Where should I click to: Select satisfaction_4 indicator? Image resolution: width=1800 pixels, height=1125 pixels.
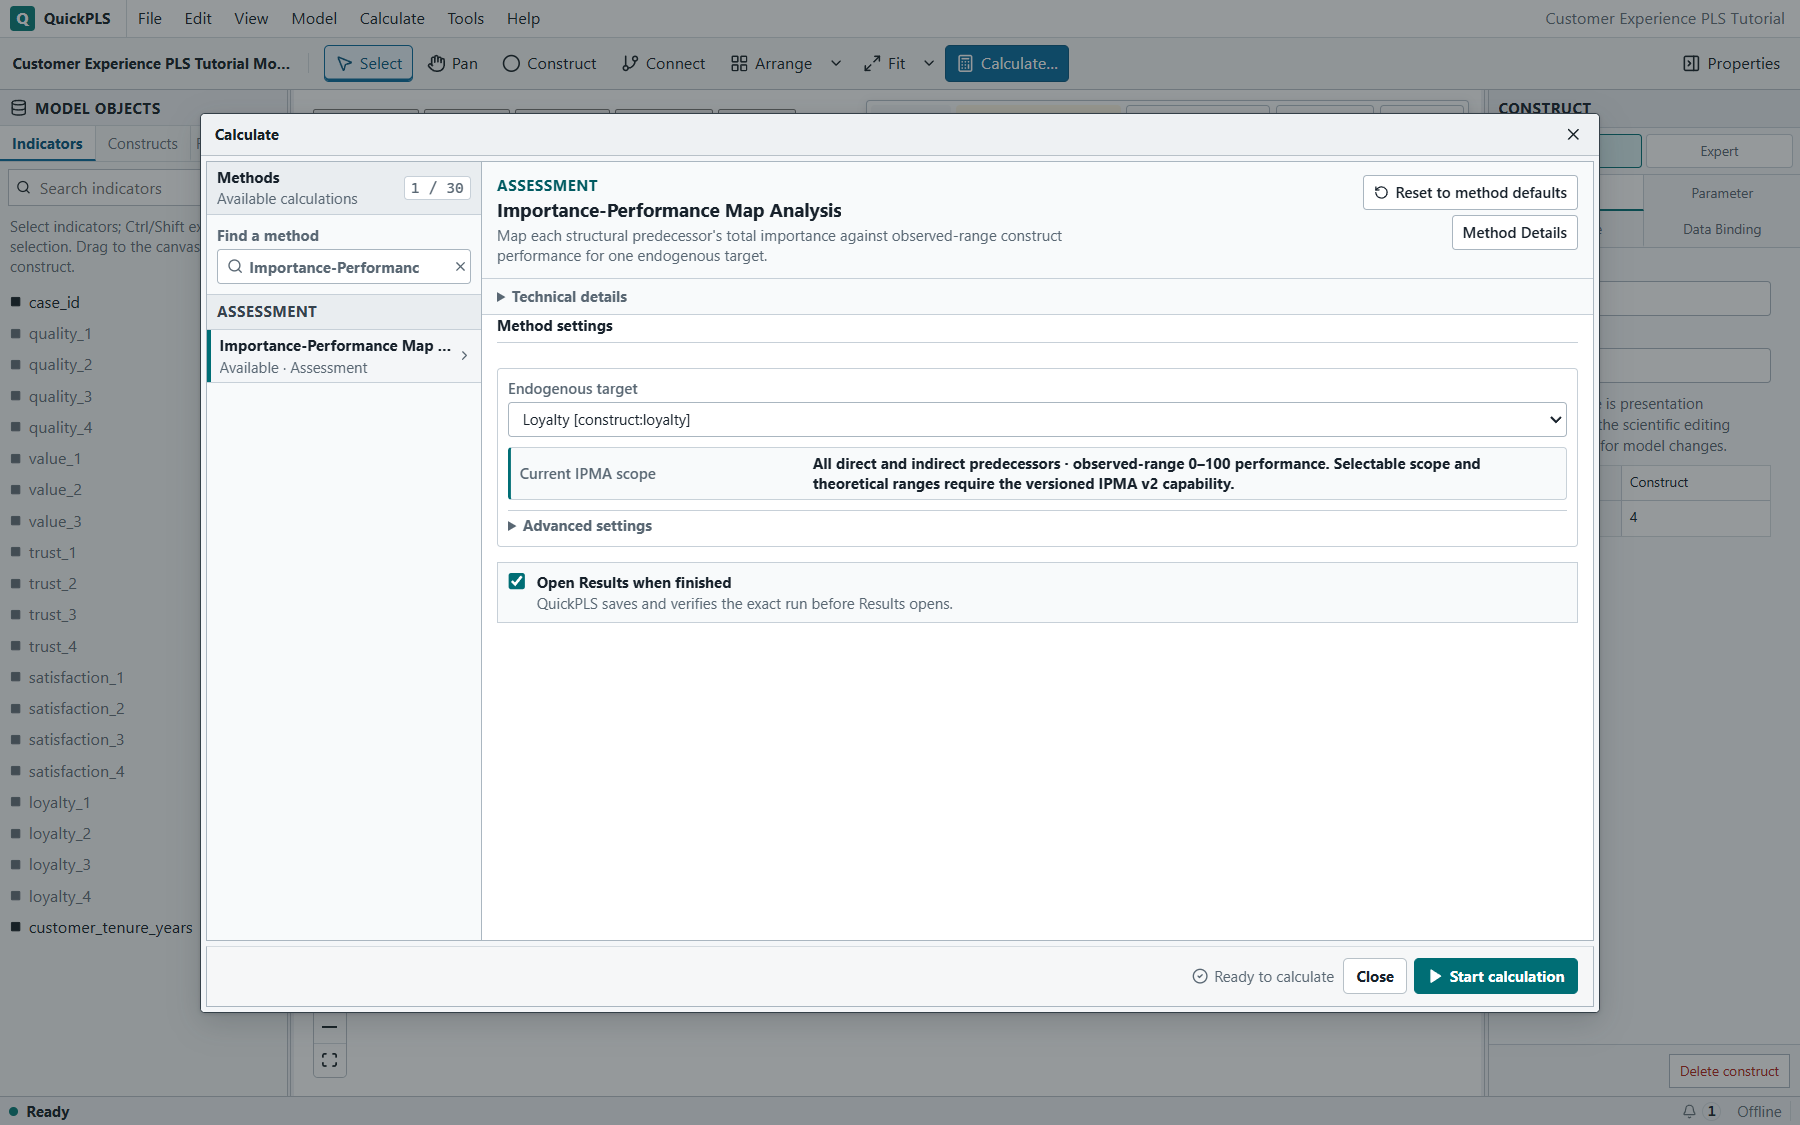coord(76,771)
